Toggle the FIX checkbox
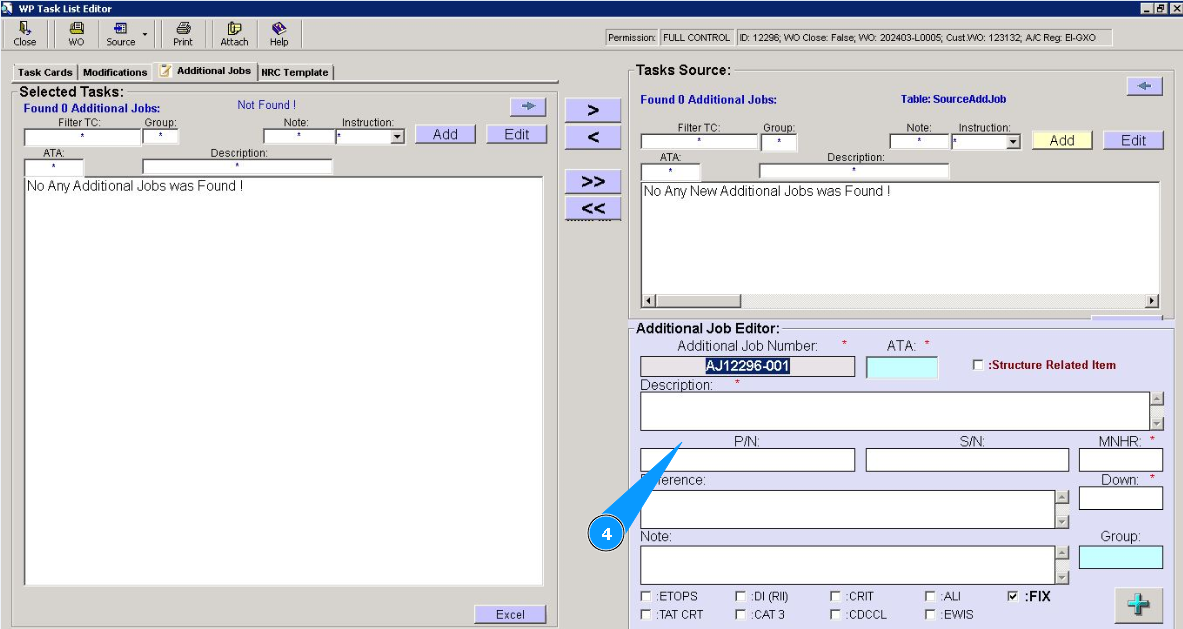The image size is (1183, 629). click(1013, 596)
